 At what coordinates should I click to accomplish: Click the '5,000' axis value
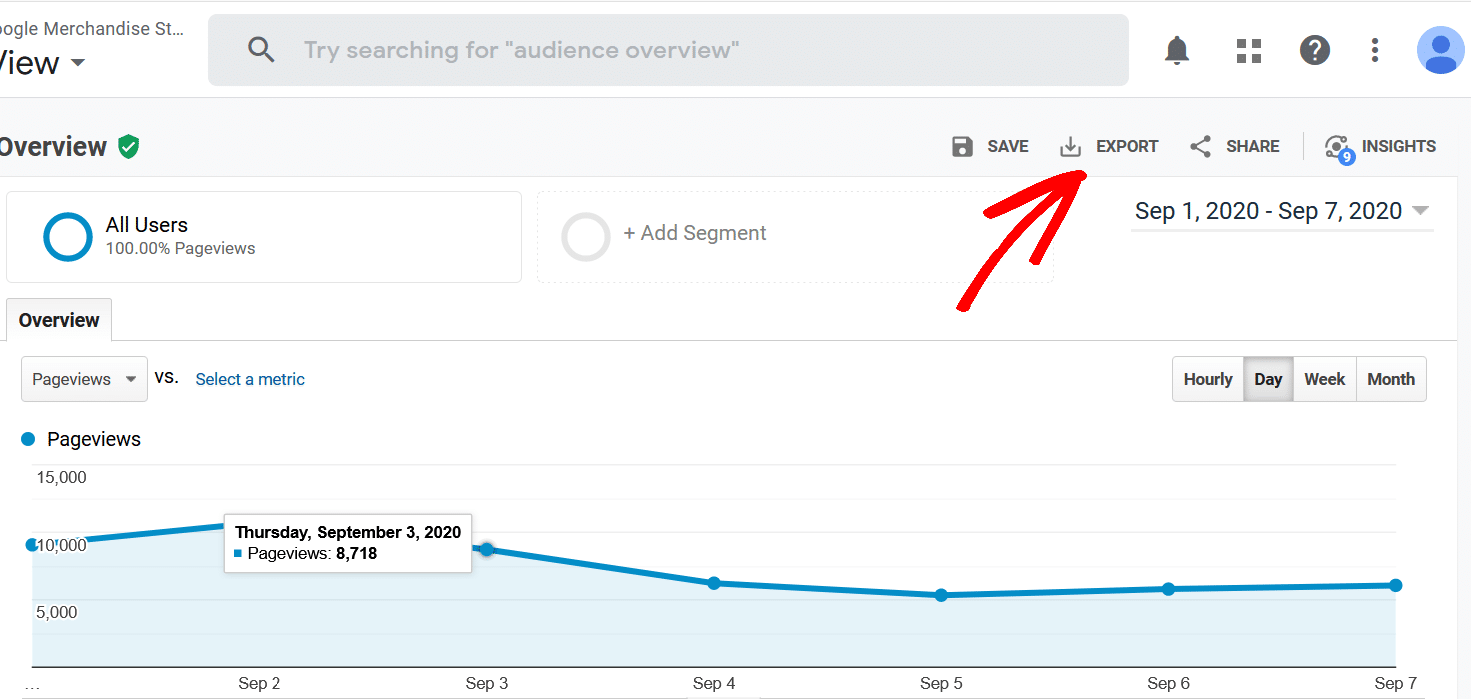tap(56, 612)
